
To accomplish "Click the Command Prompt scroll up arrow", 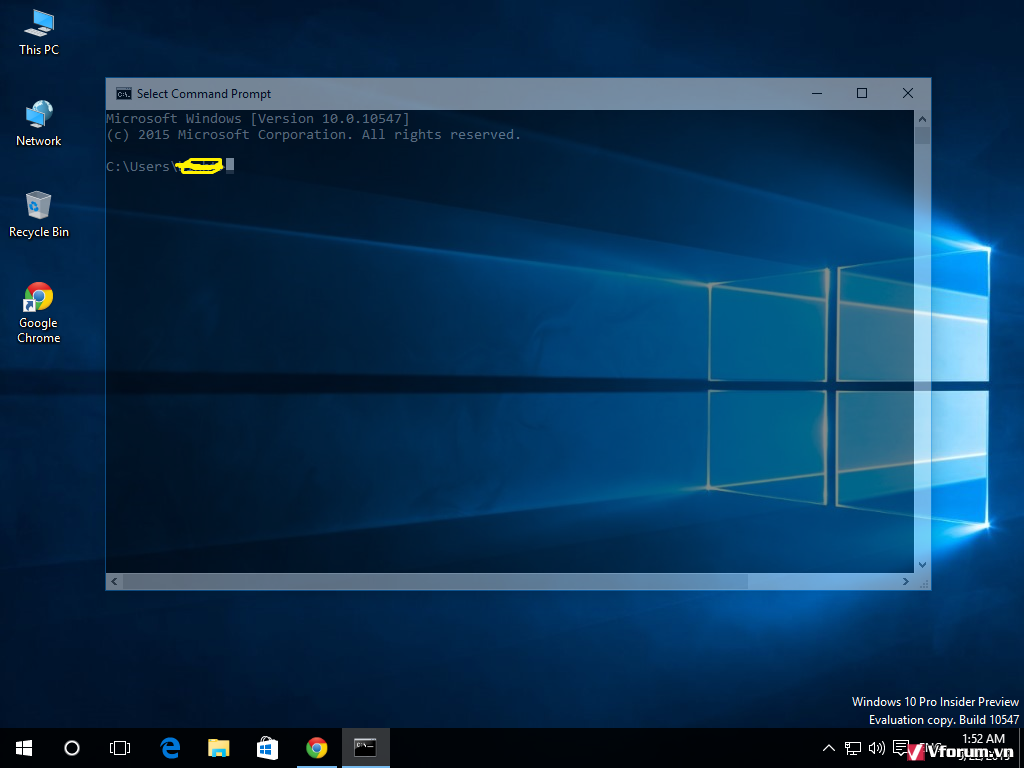I will [922, 119].
